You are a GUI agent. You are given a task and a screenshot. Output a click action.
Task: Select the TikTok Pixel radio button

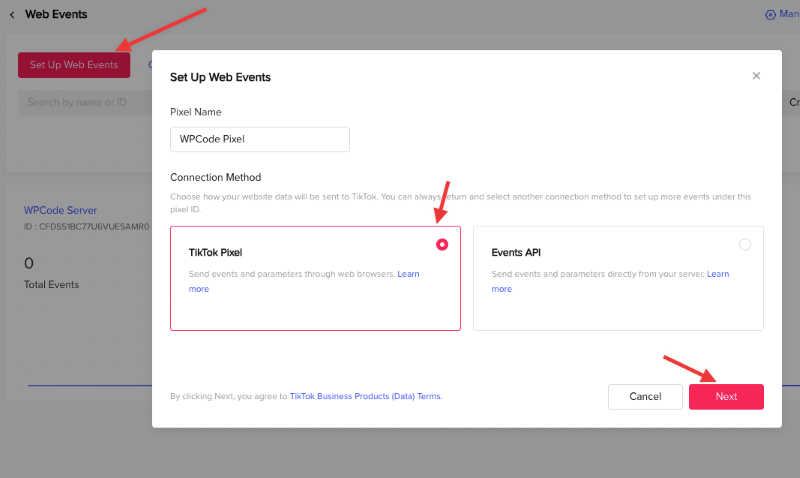[x=442, y=245]
